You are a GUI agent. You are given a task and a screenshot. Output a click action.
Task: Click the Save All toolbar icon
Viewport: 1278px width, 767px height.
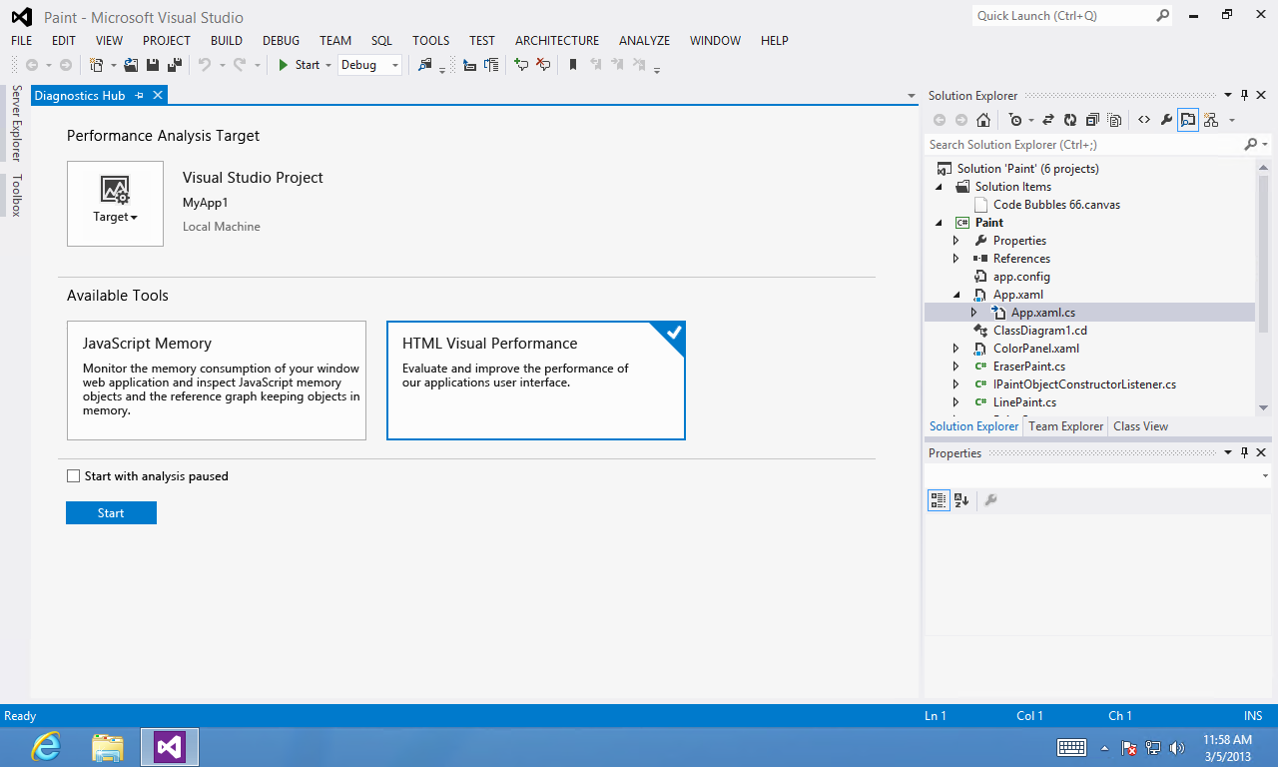(175, 65)
